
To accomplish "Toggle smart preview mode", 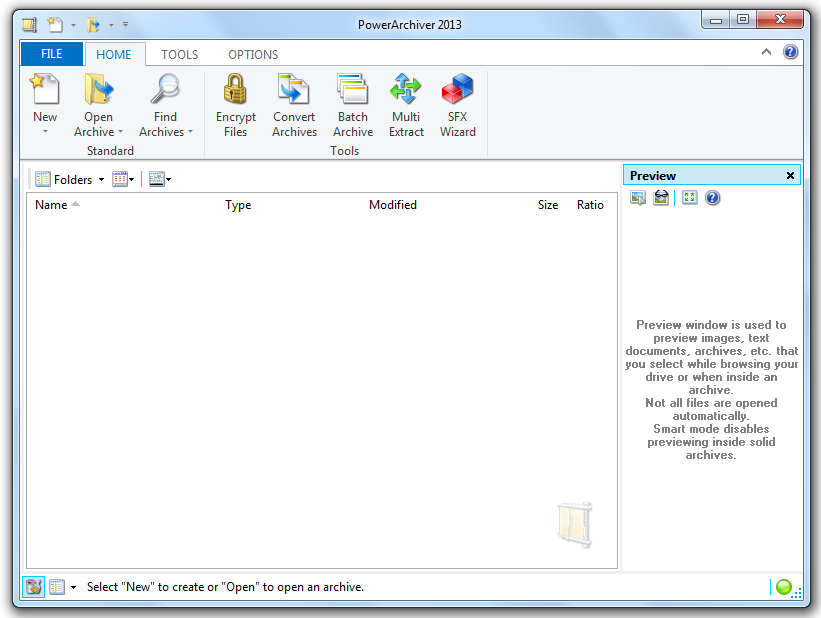I will coord(660,197).
